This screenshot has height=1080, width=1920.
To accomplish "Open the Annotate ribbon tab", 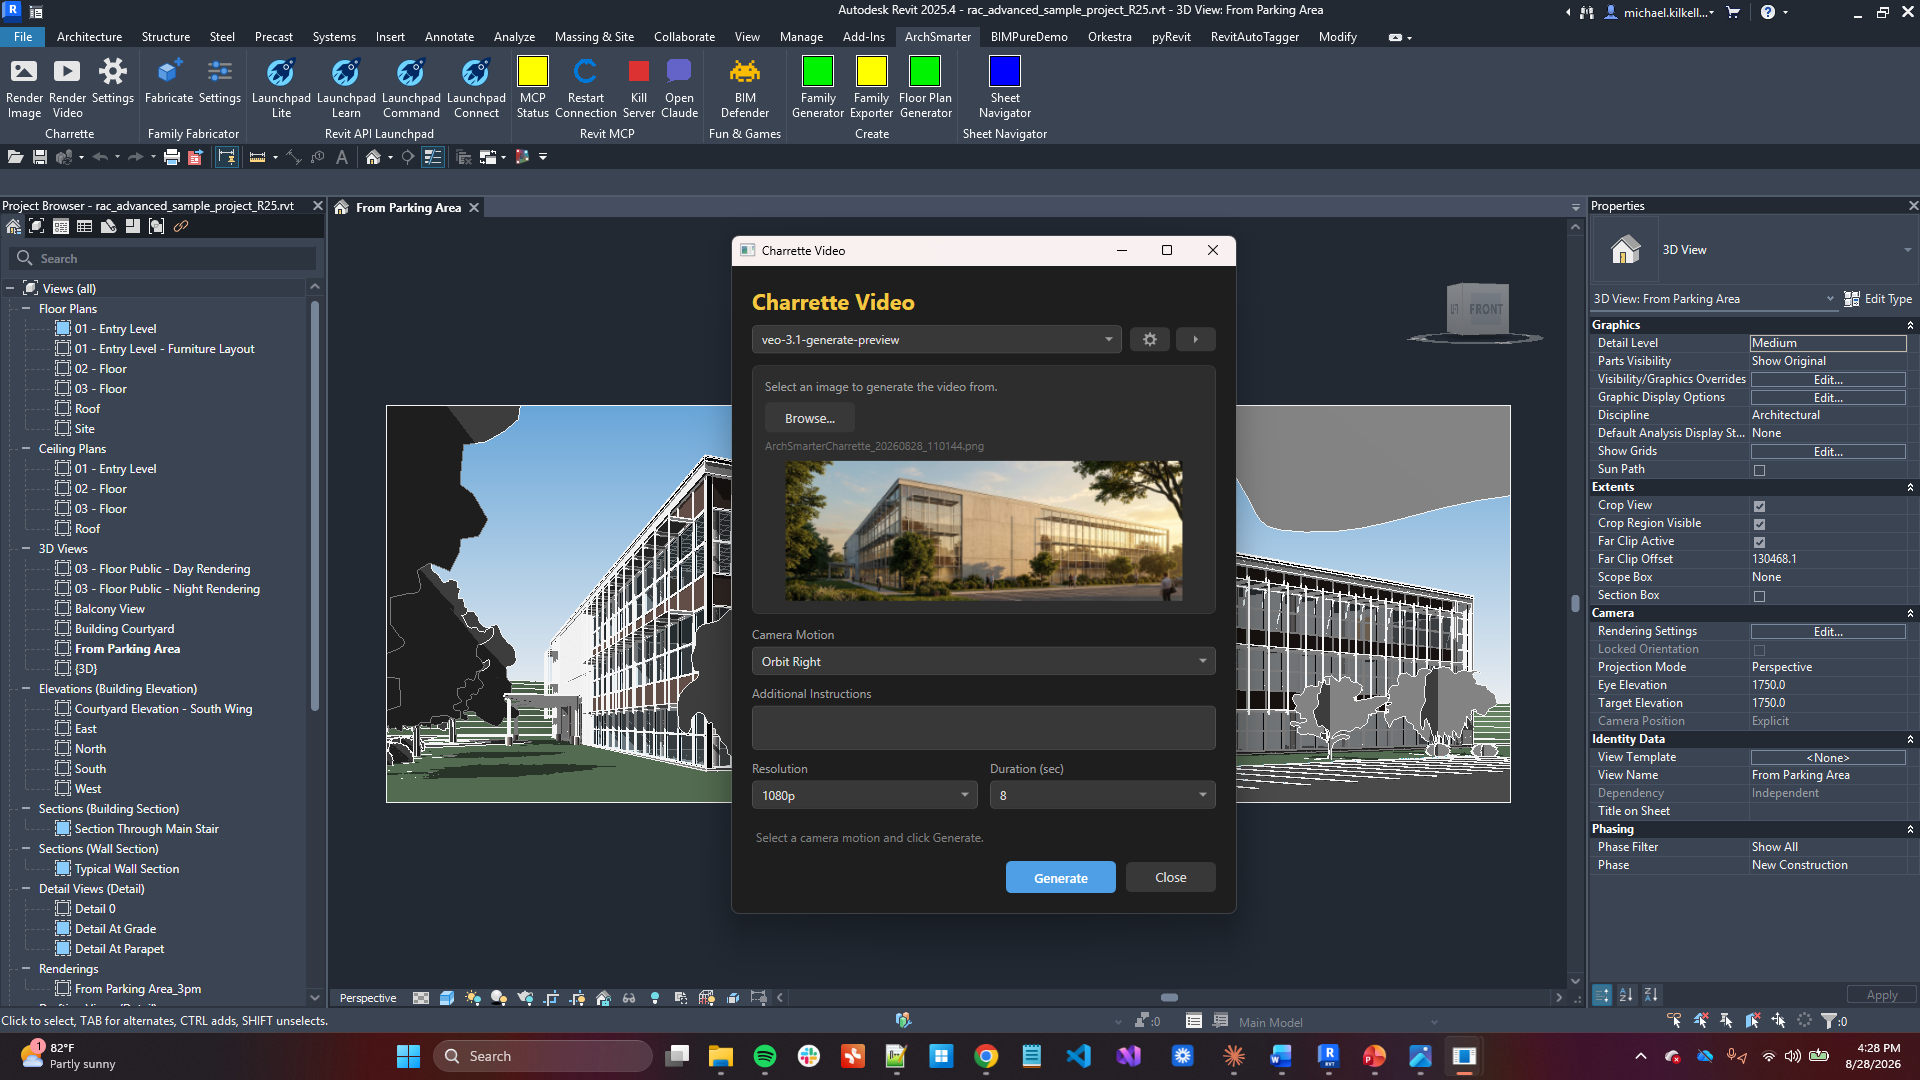I will tap(449, 37).
